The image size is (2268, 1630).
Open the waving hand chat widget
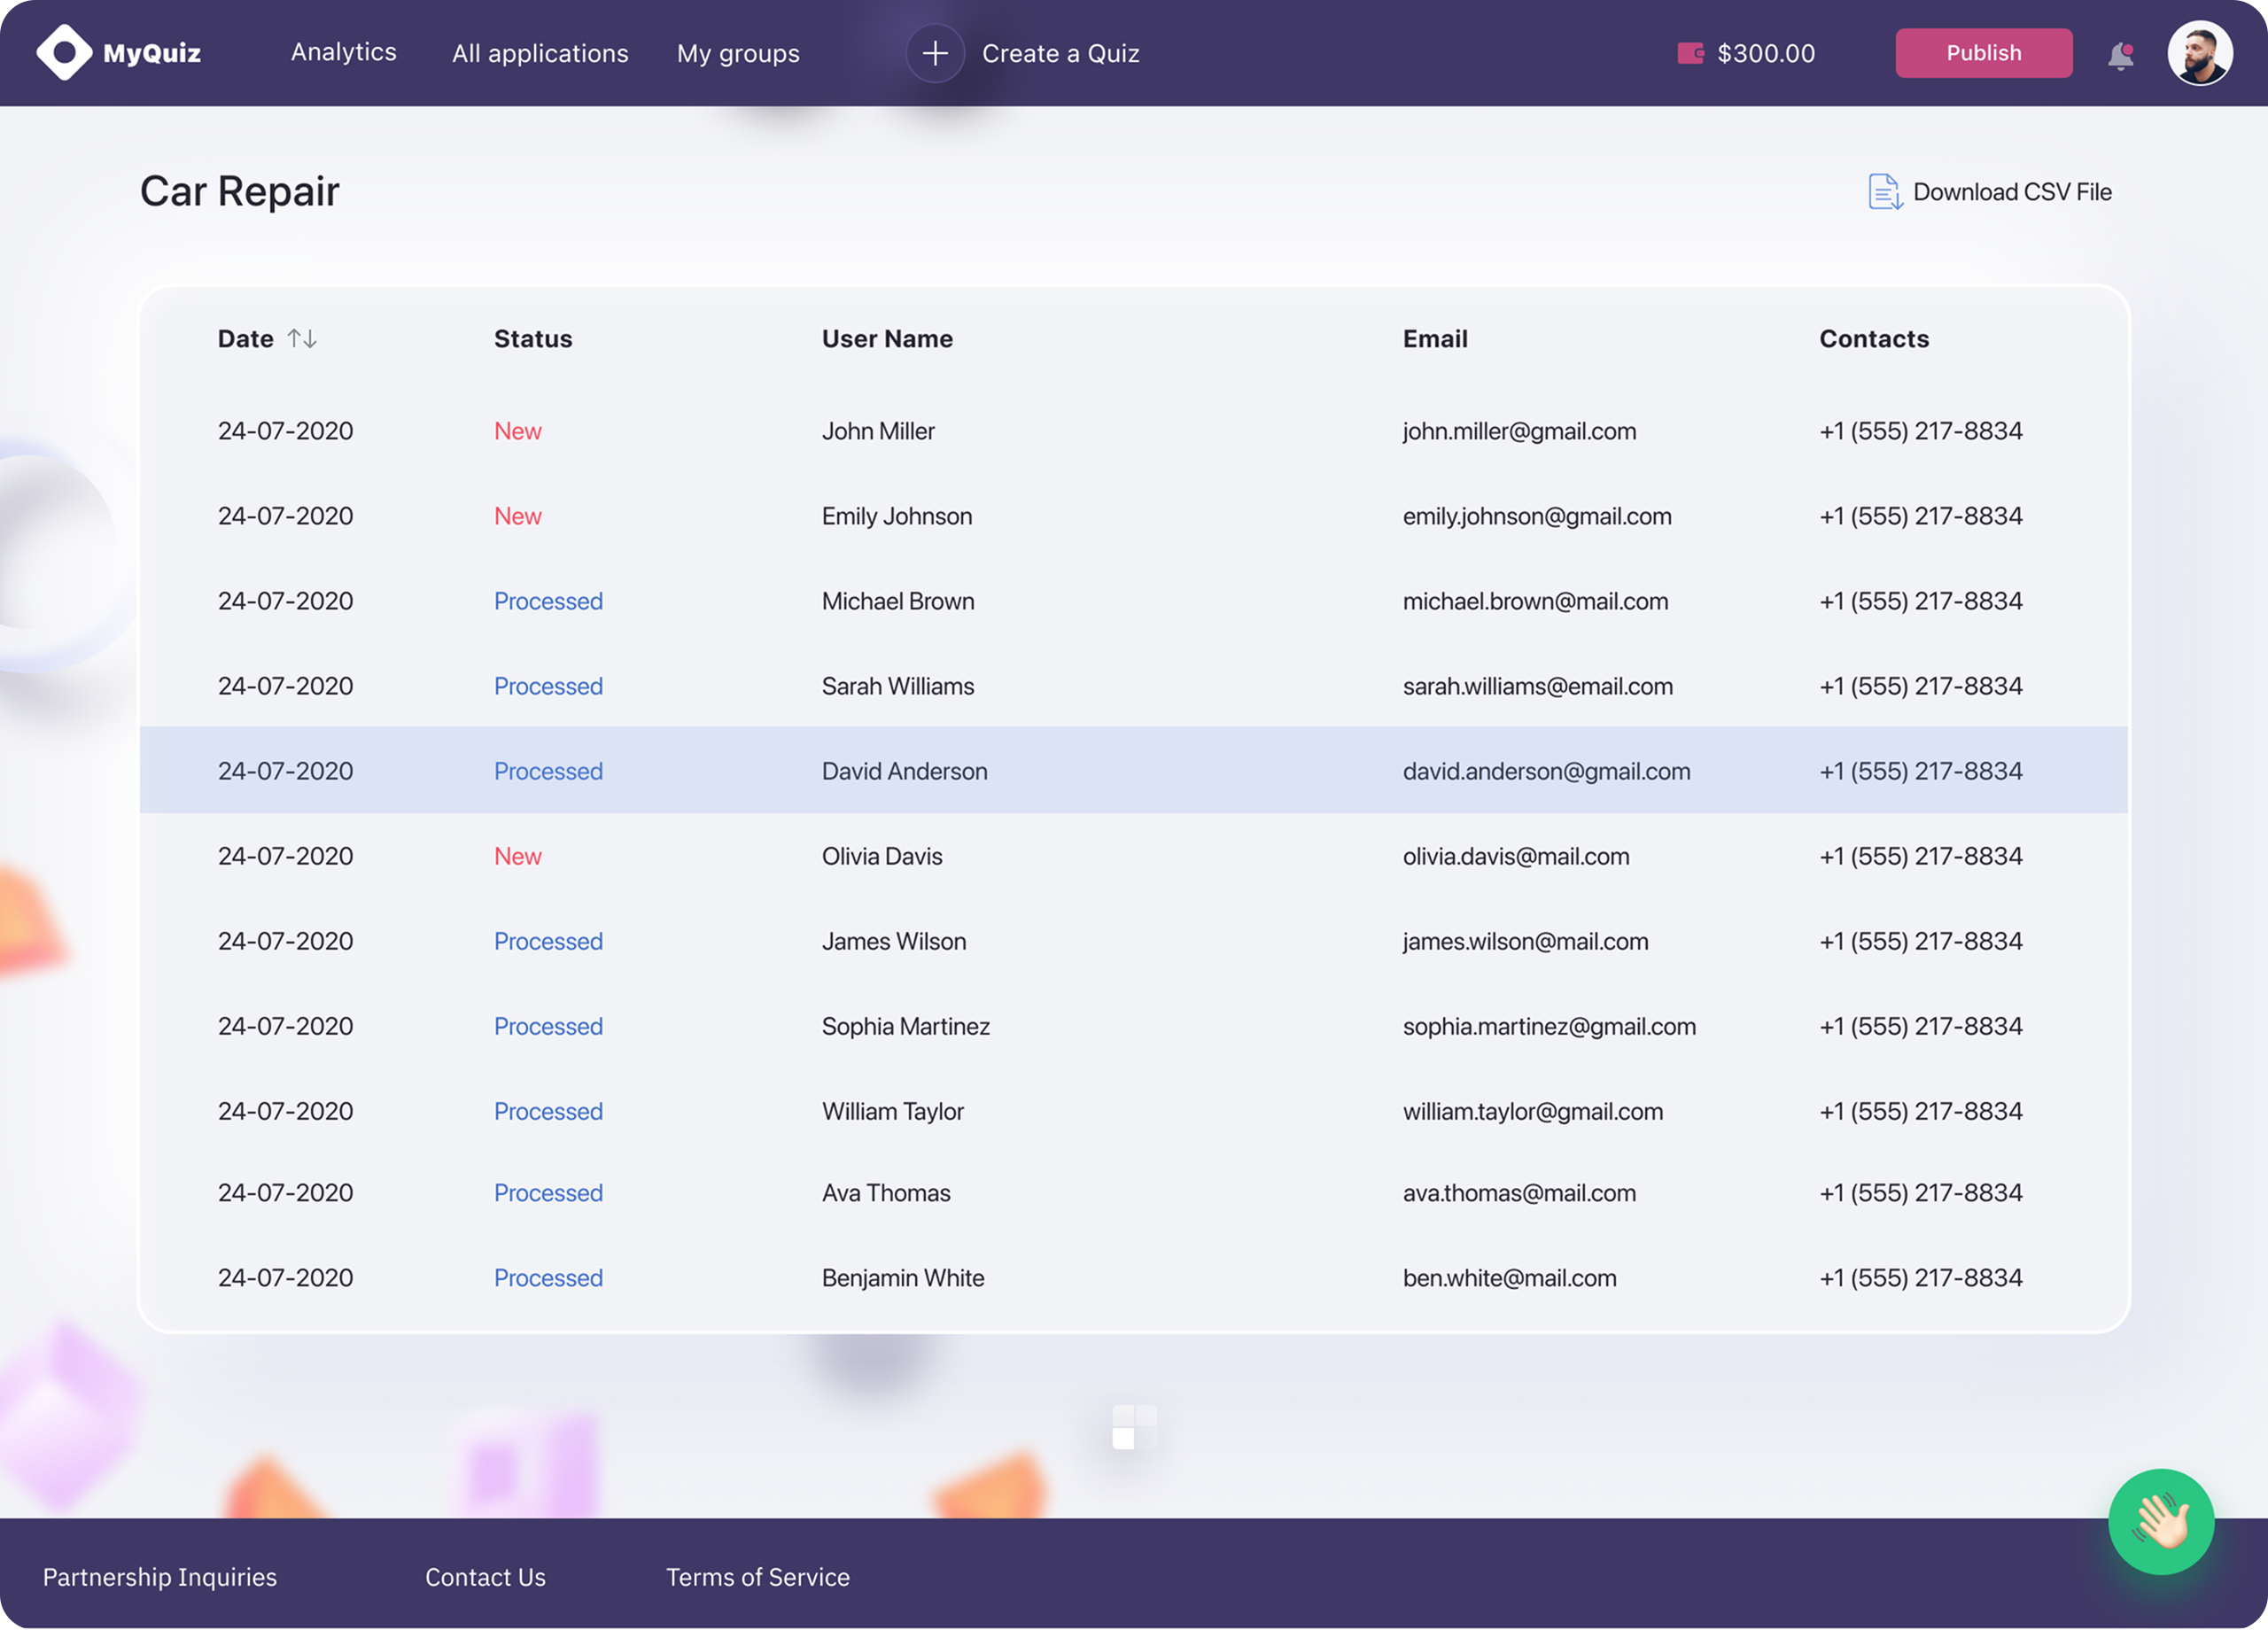click(x=2160, y=1521)
